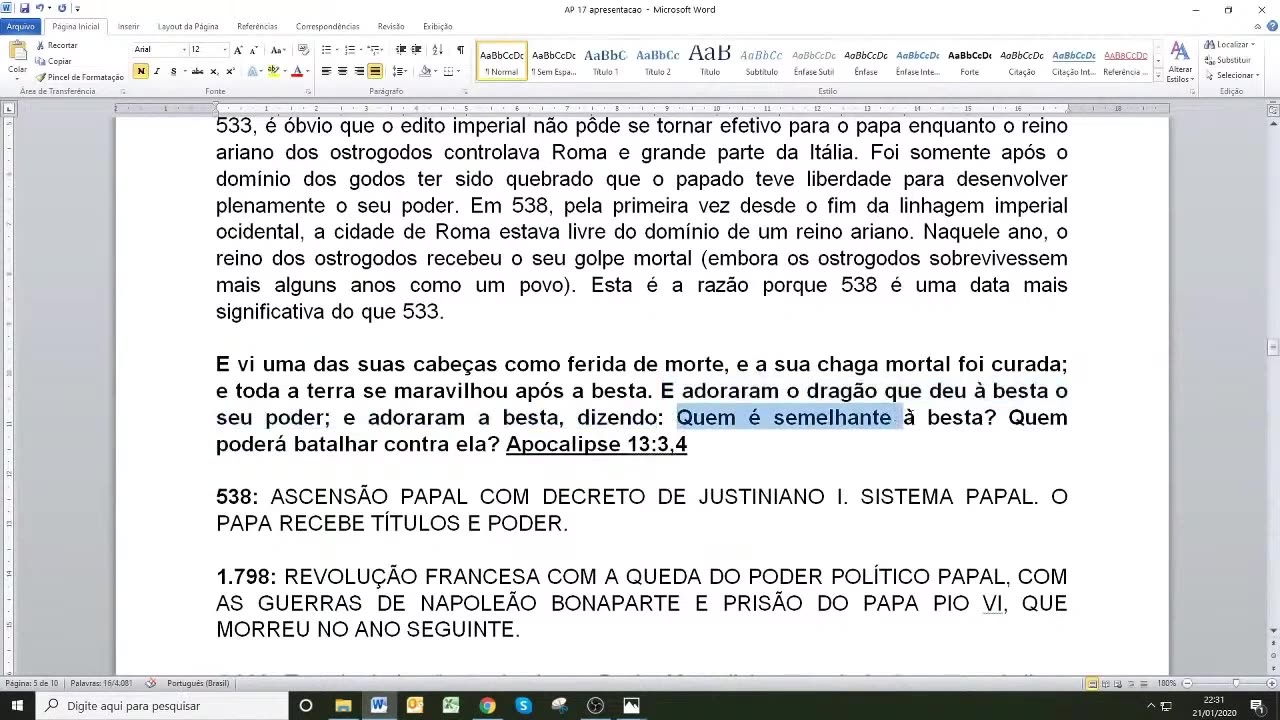Open the Arquivo tab
This screenshot has height=720, width=1280.
click(x=20, y=26)
